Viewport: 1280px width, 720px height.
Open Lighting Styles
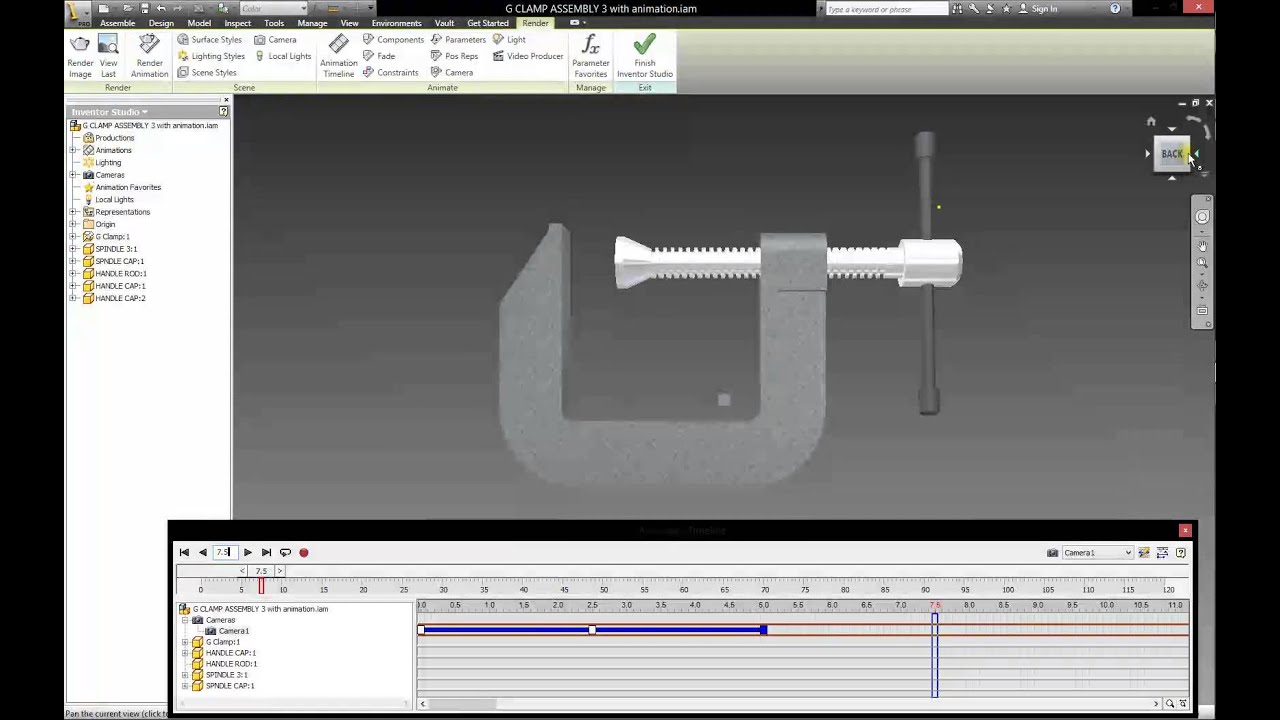[x=210, y=56]
